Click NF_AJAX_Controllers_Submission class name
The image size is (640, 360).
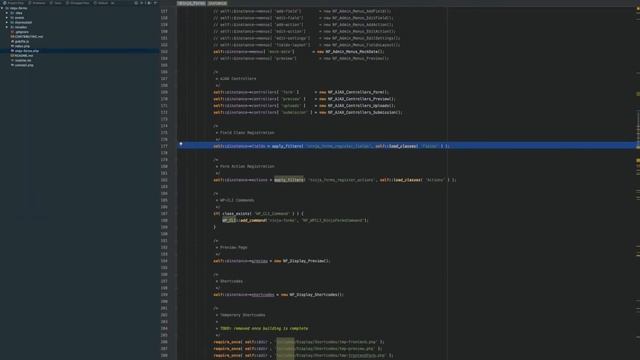(362, 112)
